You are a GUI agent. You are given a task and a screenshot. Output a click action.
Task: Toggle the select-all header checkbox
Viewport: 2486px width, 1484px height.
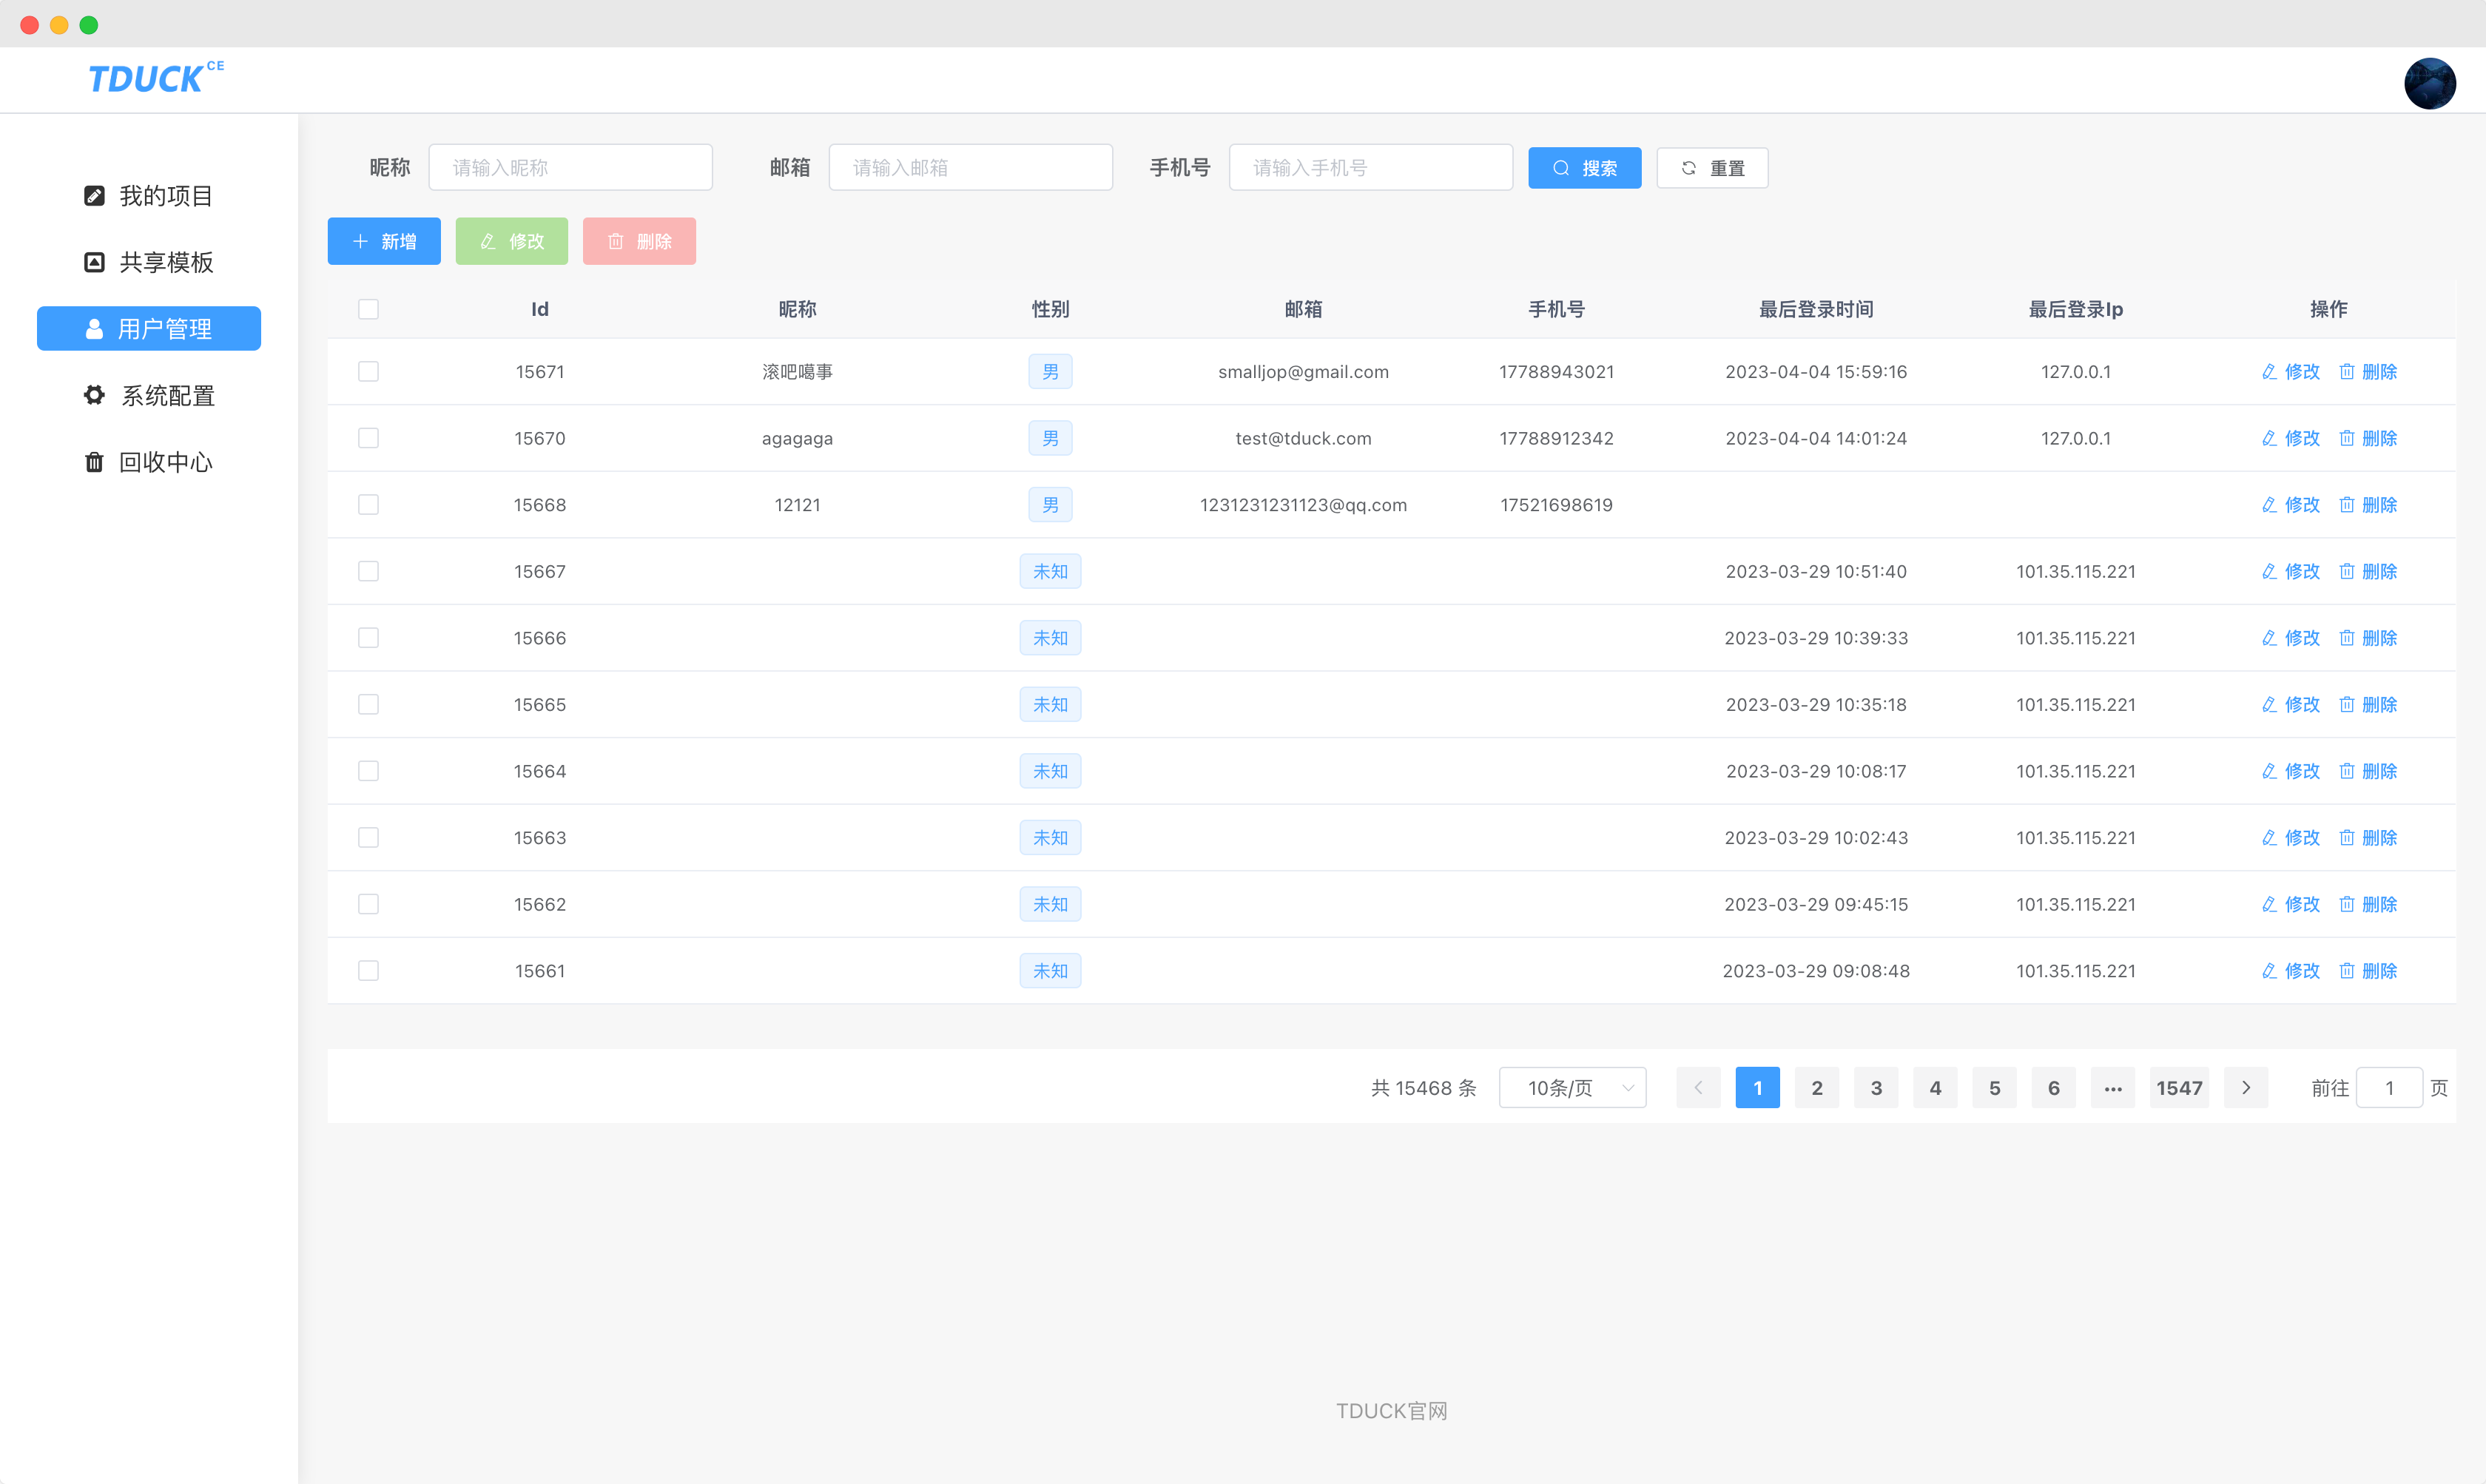tap(368, 309)
